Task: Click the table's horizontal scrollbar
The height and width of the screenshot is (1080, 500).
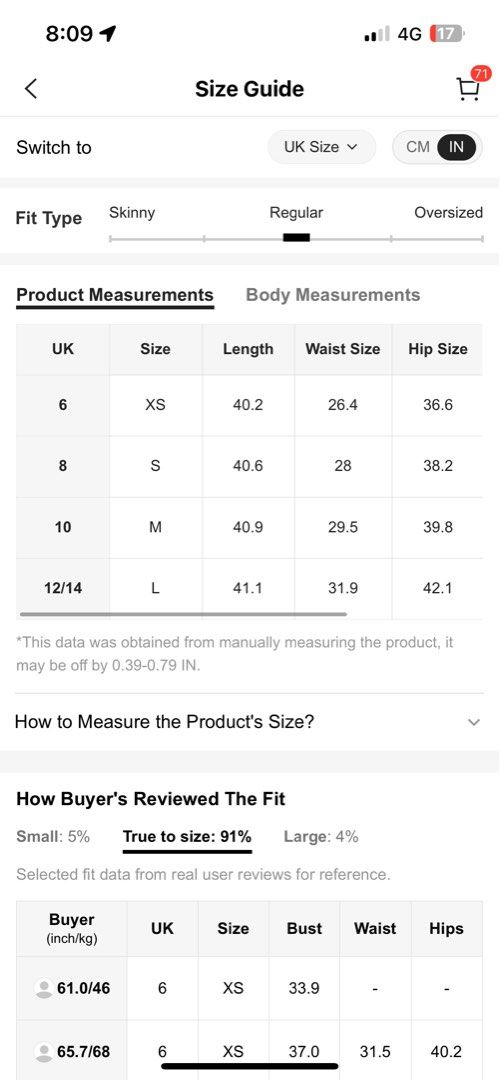Action: [x=183, y=613]
